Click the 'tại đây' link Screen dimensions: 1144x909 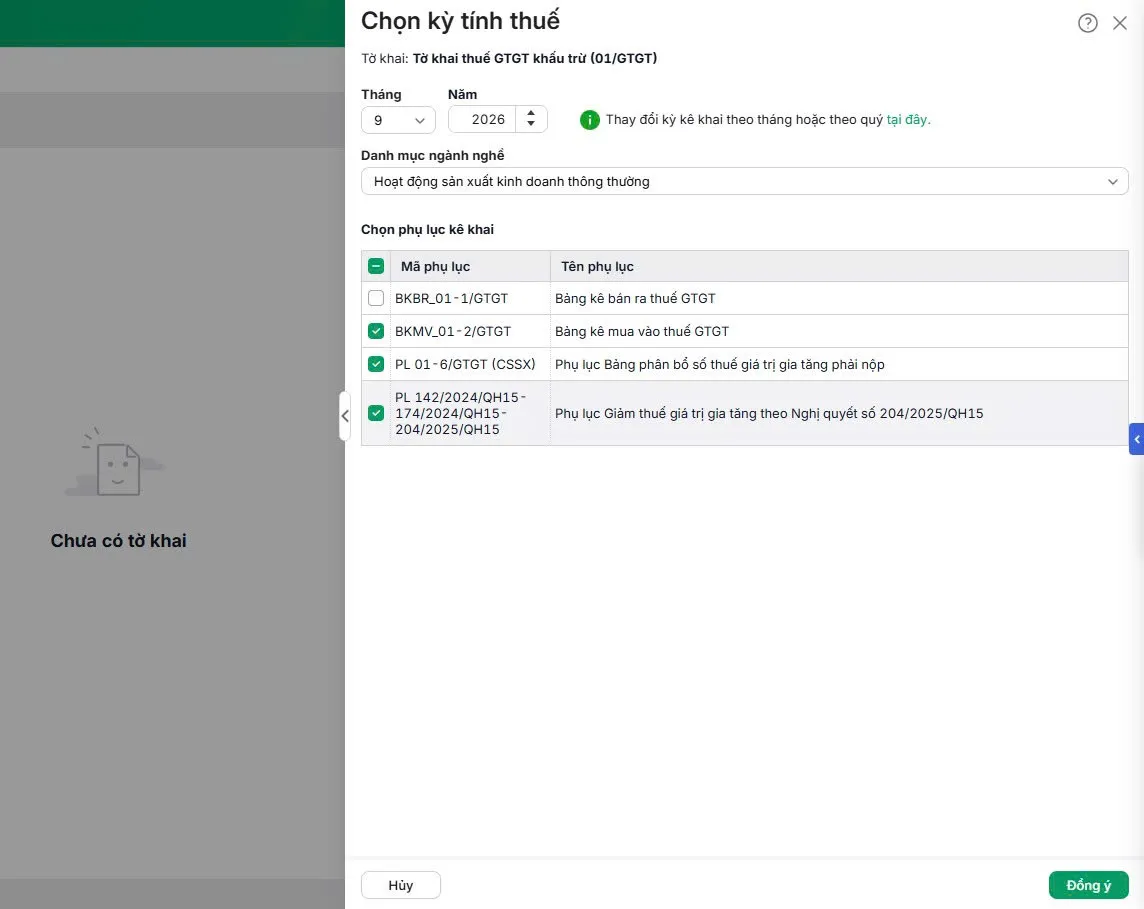point(907,120)
